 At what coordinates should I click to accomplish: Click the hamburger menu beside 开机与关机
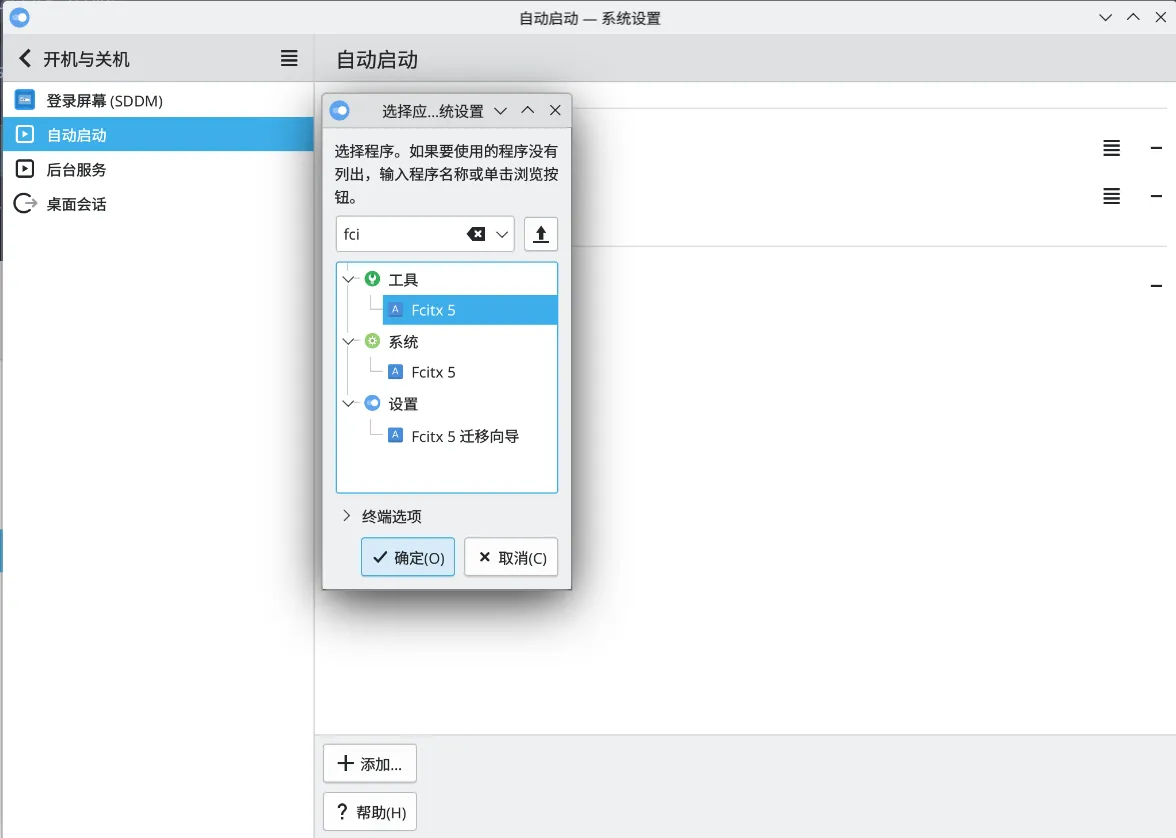tap(289, 59)
